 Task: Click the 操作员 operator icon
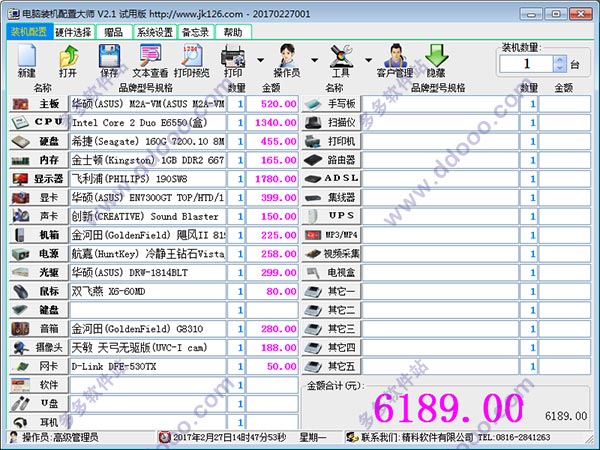click(287, 60)
